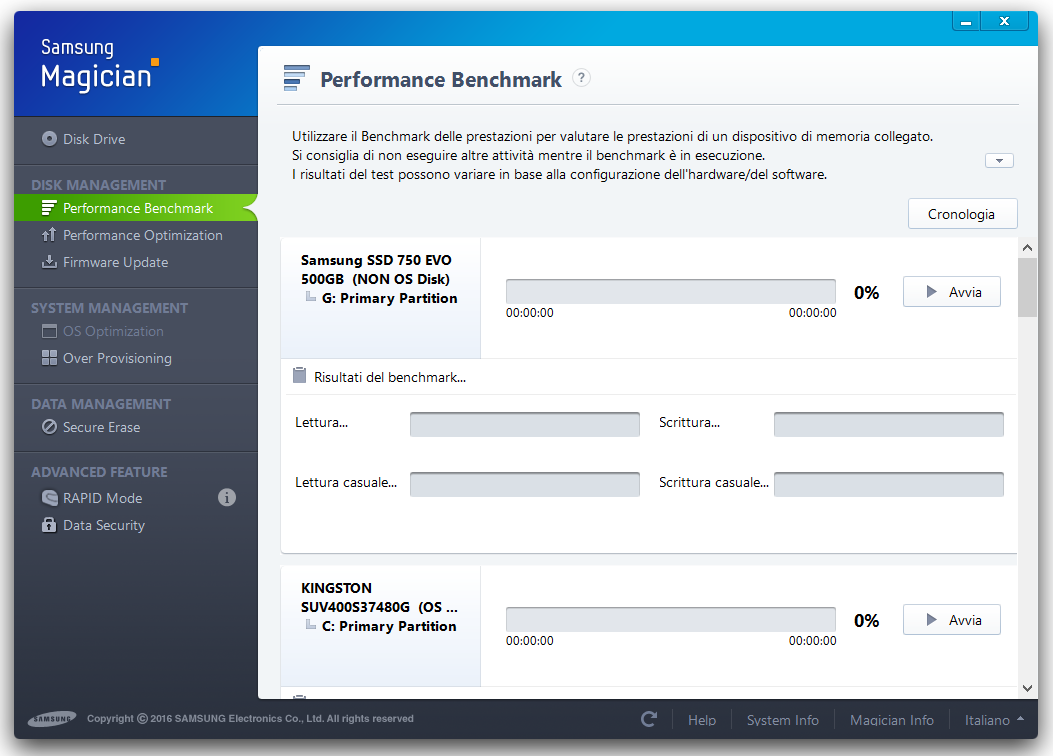The image size is (1053, 756).
Task: Click the Scrittura result field
Action: 888,424
